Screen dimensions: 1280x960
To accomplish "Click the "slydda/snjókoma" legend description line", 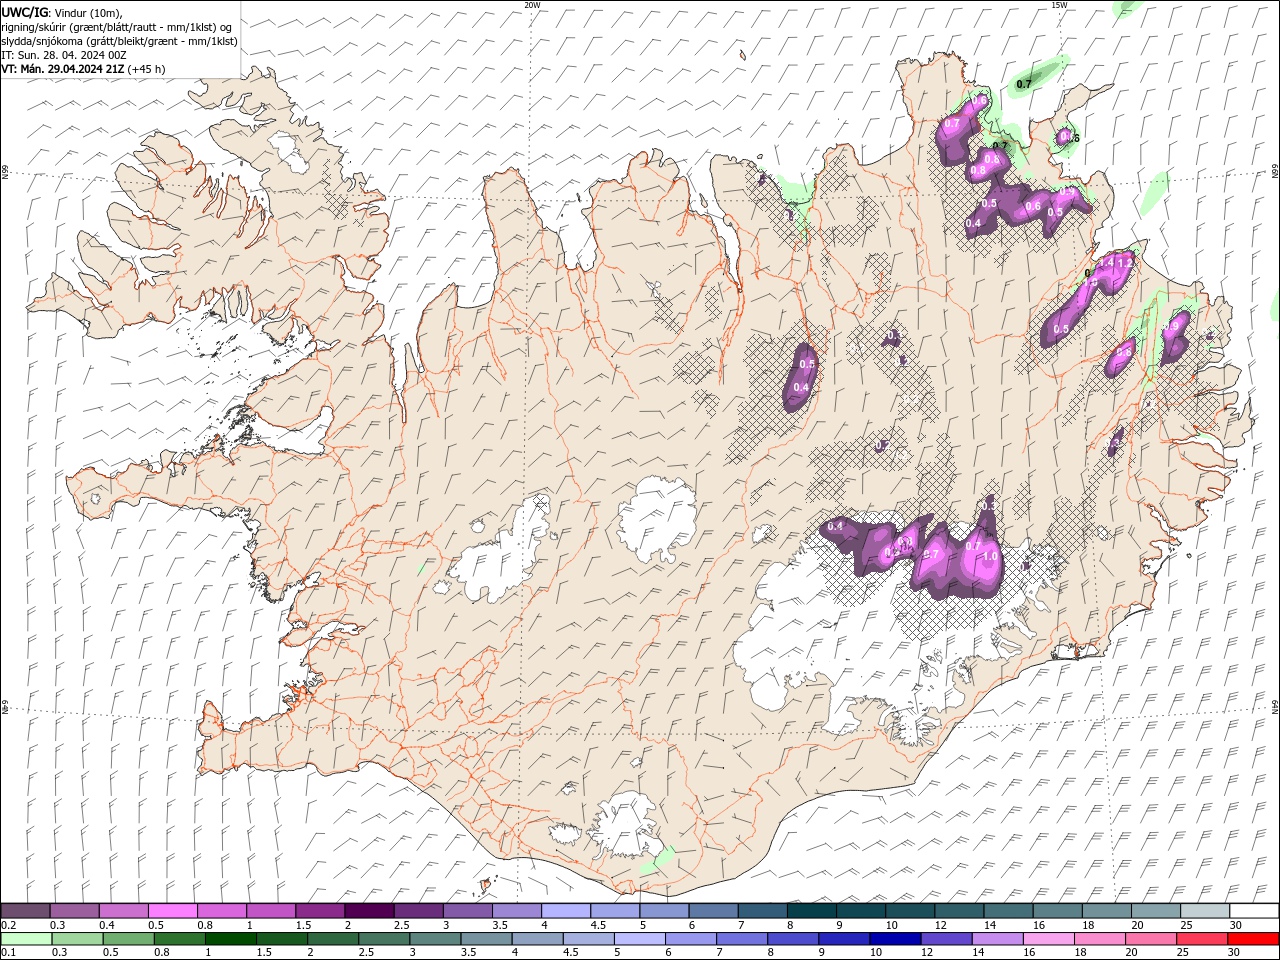I will coord(120,41).
